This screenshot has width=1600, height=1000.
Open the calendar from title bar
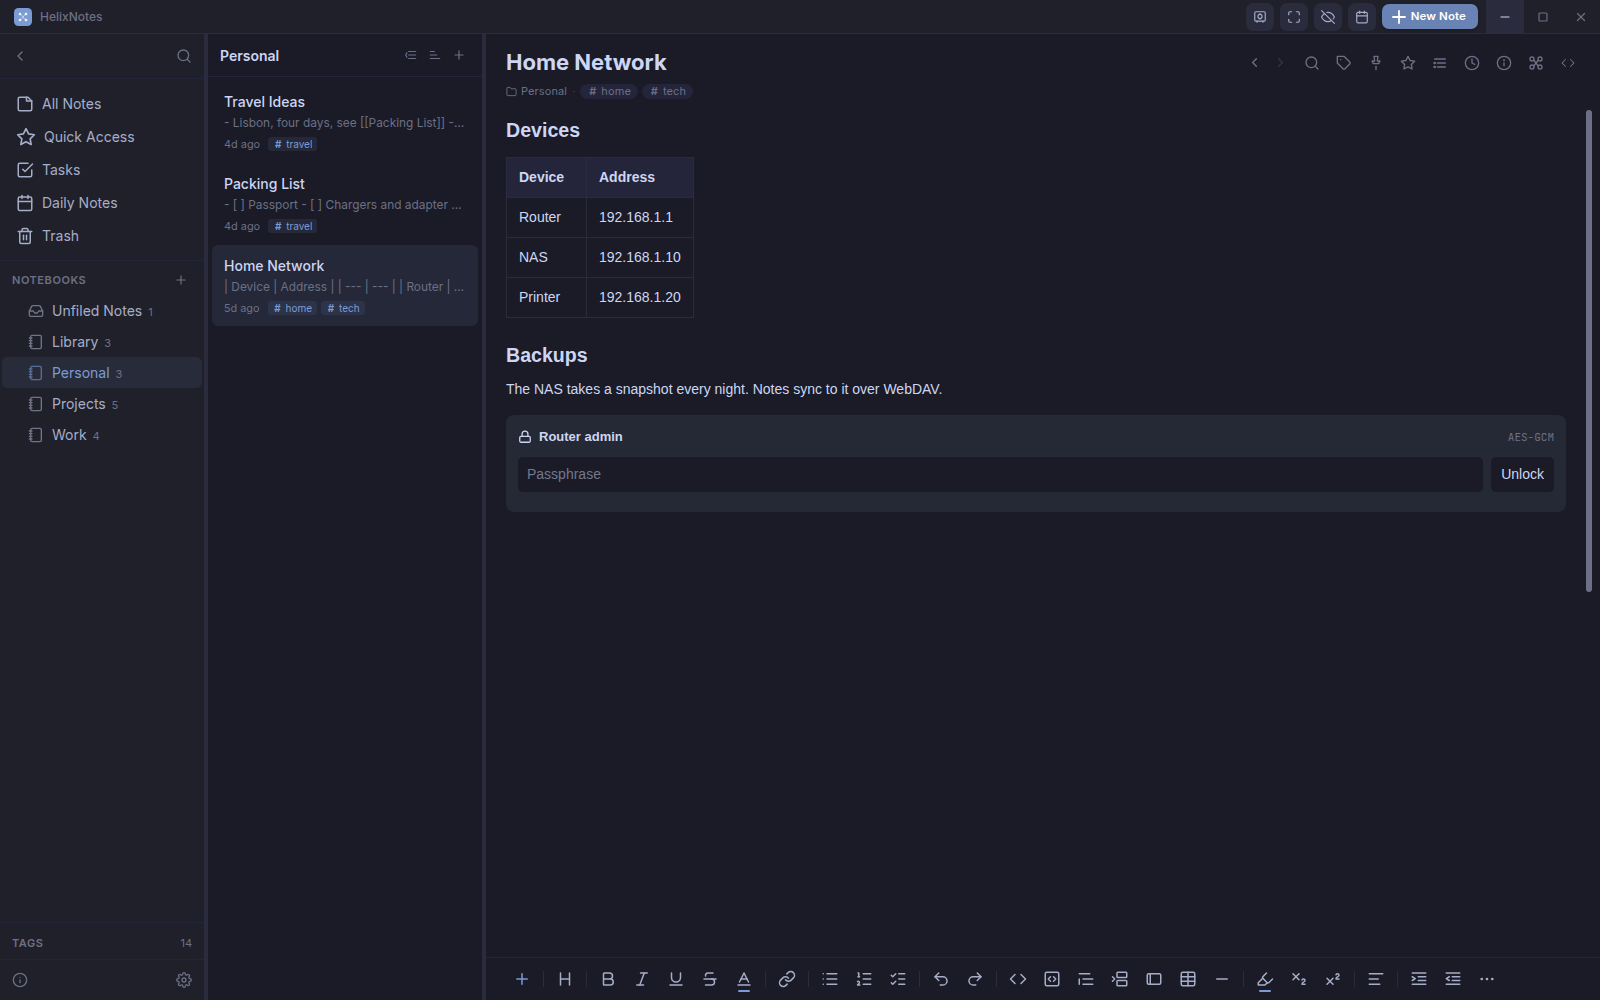point(1362,17)
